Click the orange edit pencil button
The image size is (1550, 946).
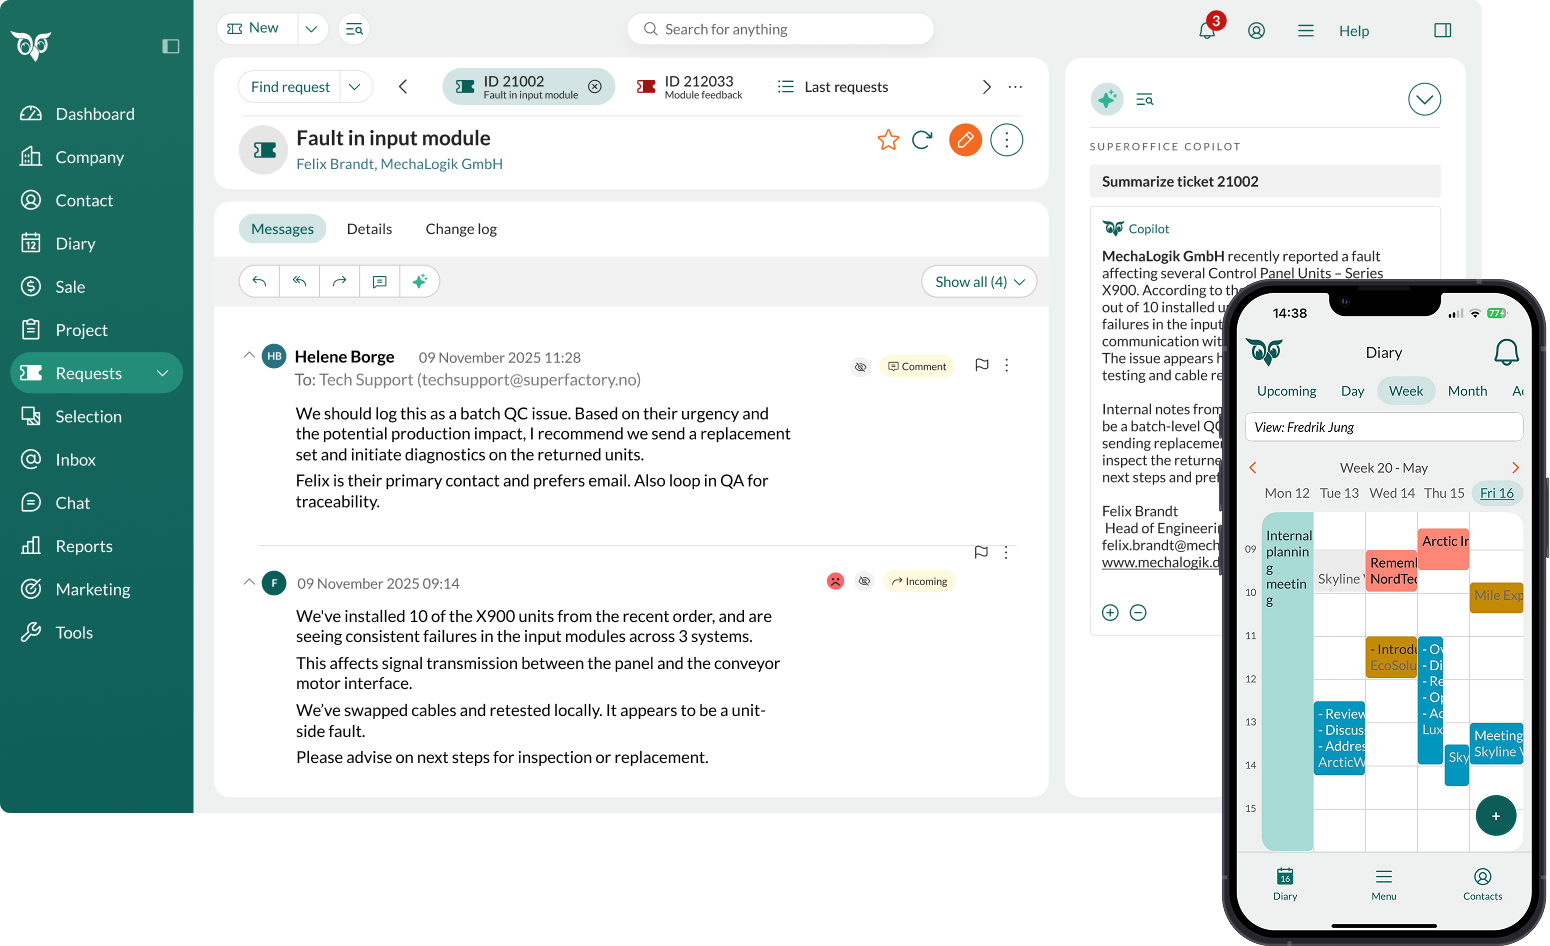click(x=965, y=140)
